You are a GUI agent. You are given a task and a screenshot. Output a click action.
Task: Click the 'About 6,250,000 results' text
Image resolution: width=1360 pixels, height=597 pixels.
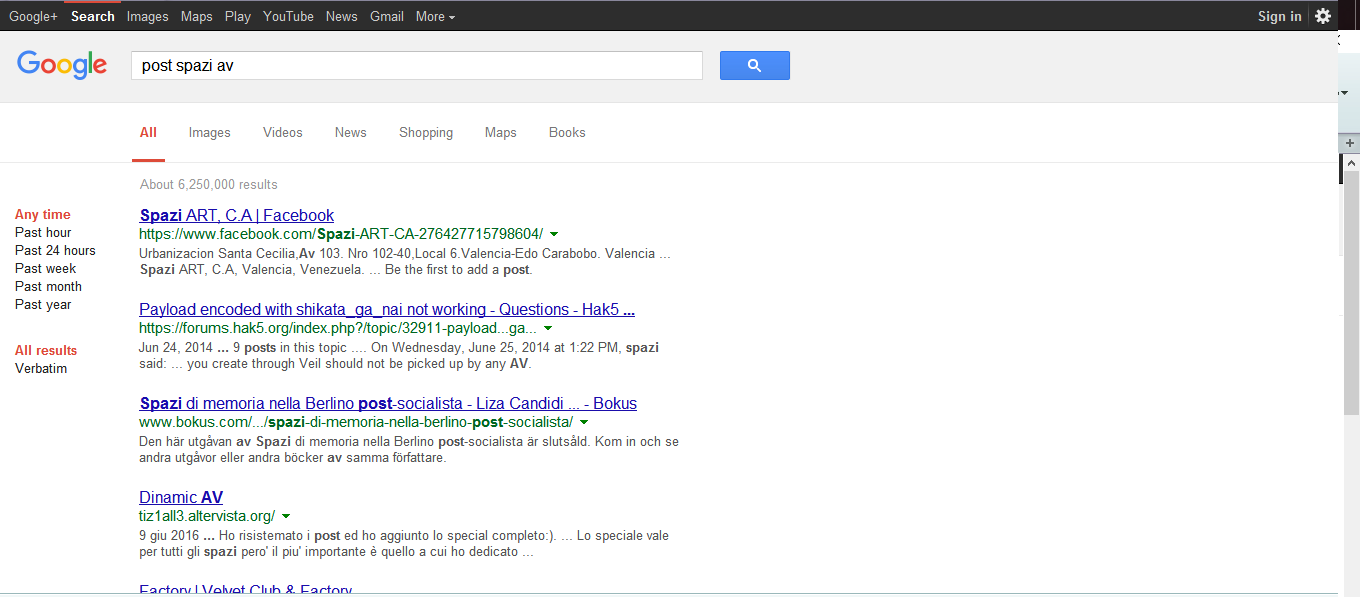[x=209, y=184]
